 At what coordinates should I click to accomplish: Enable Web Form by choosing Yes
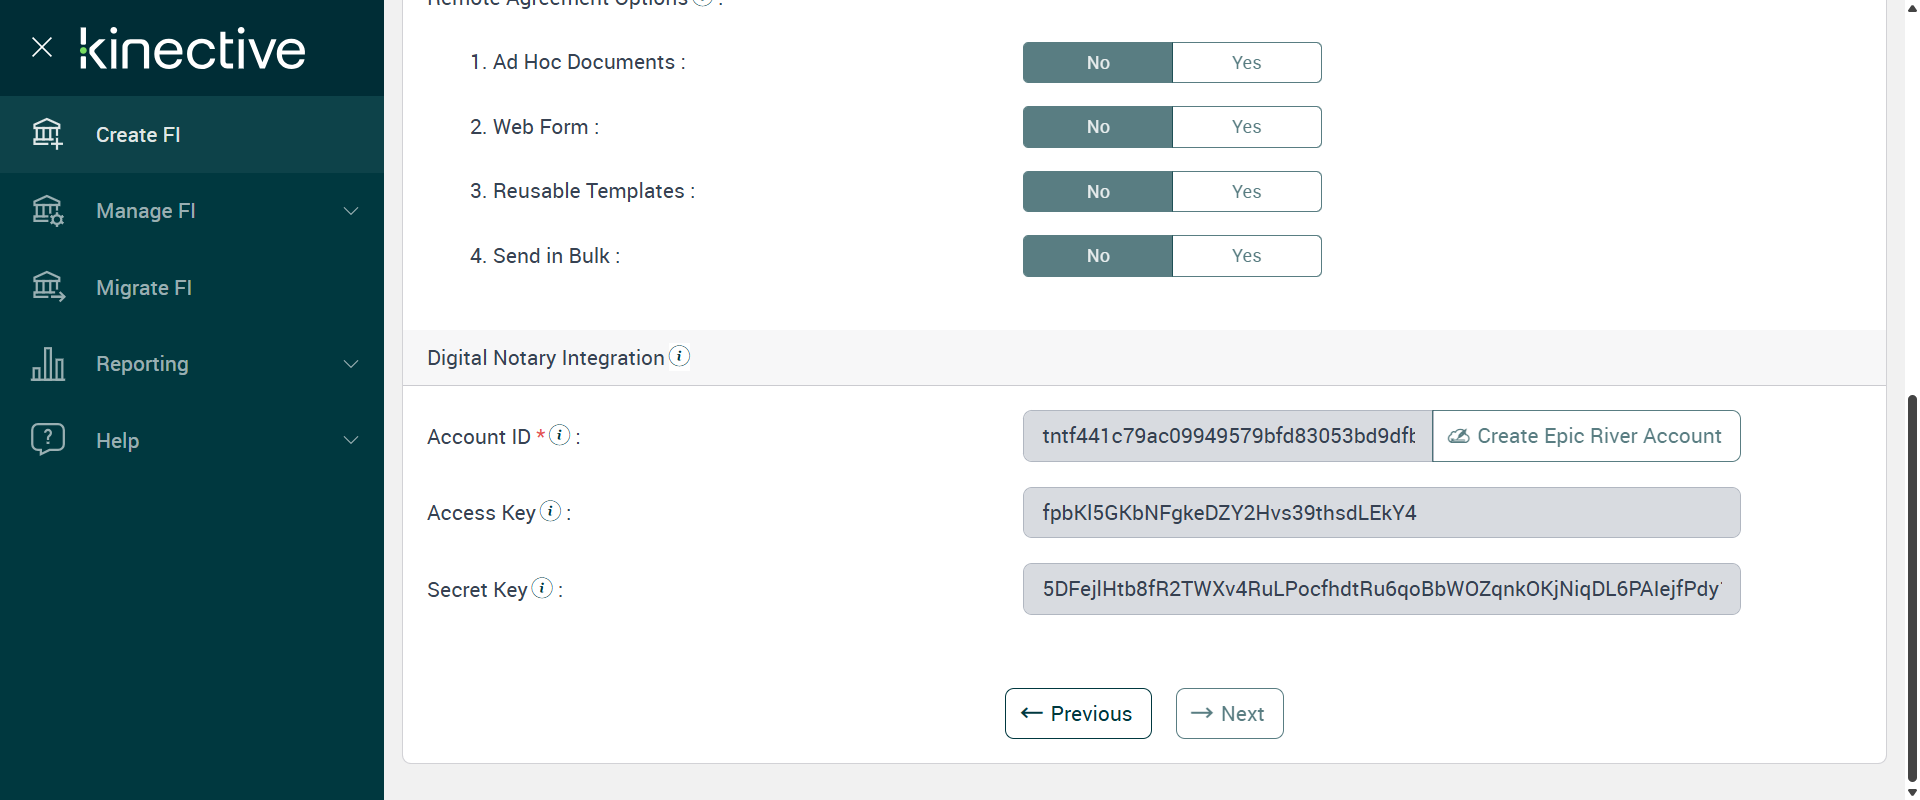pyautogui.click(x=1246, y=127)
